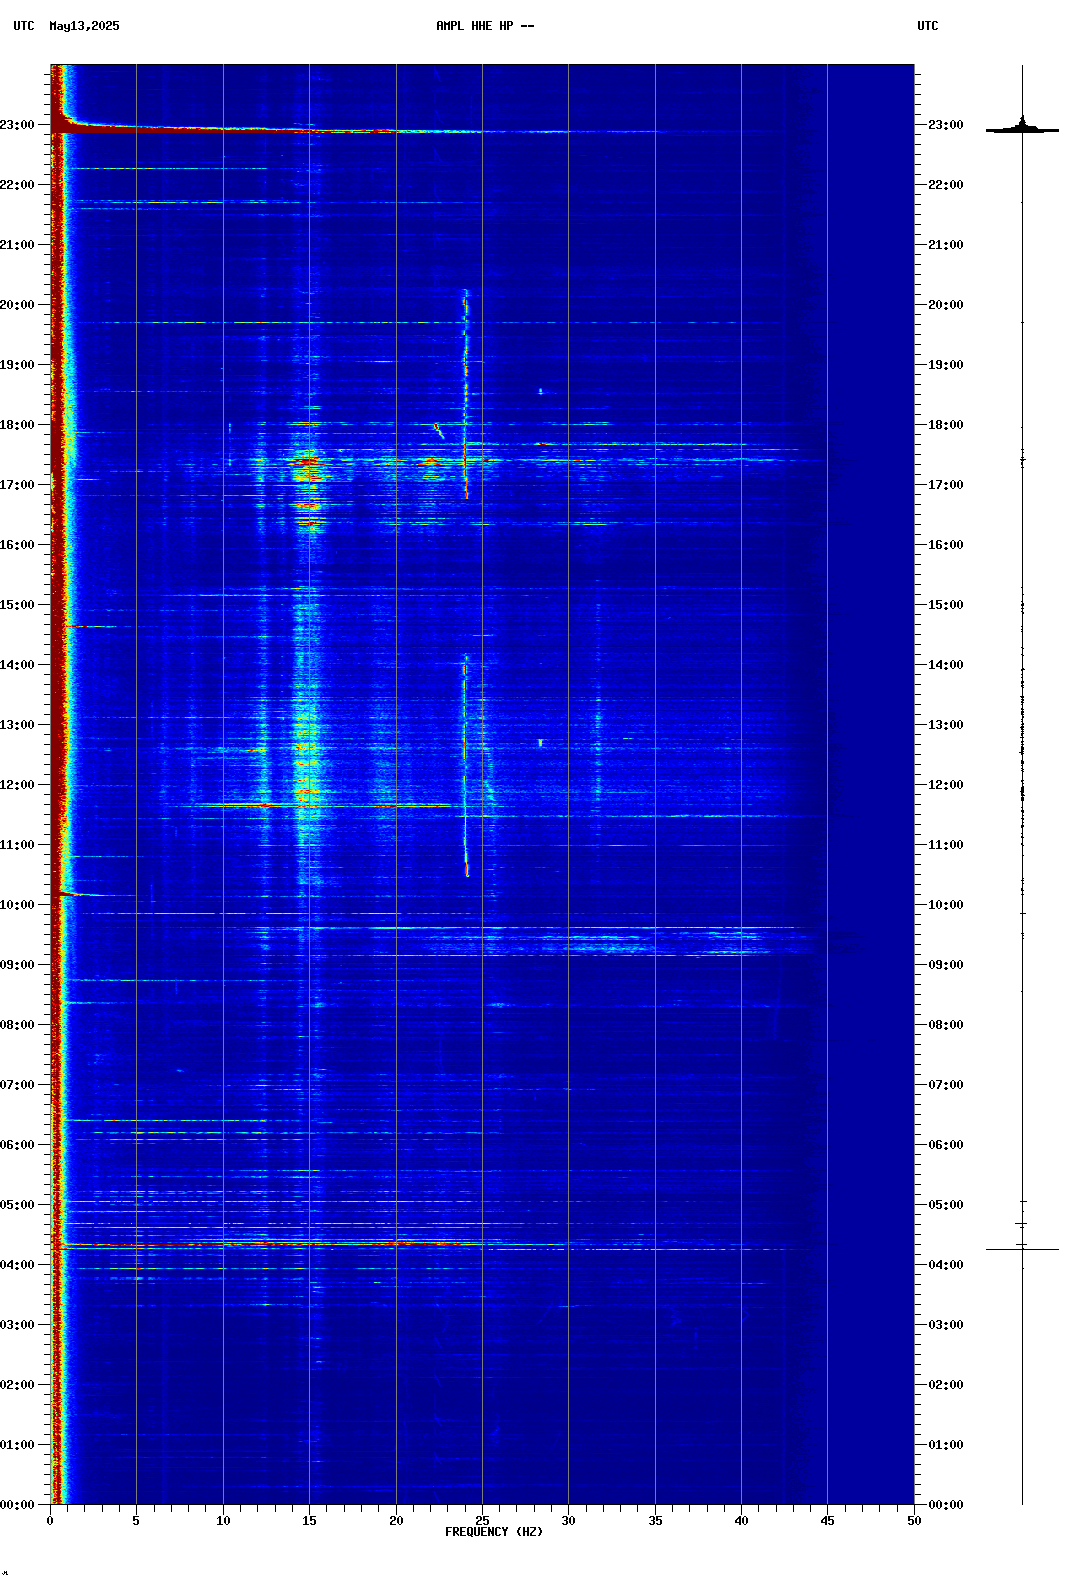Viewport: 1066px width, 1584px height.
Task: Click 16:00 on the right time axis
Action: point(946,545)
